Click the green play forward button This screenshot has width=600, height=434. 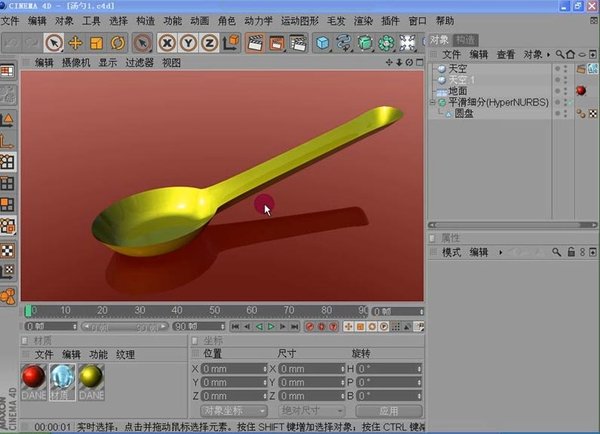tap(271, 326)
